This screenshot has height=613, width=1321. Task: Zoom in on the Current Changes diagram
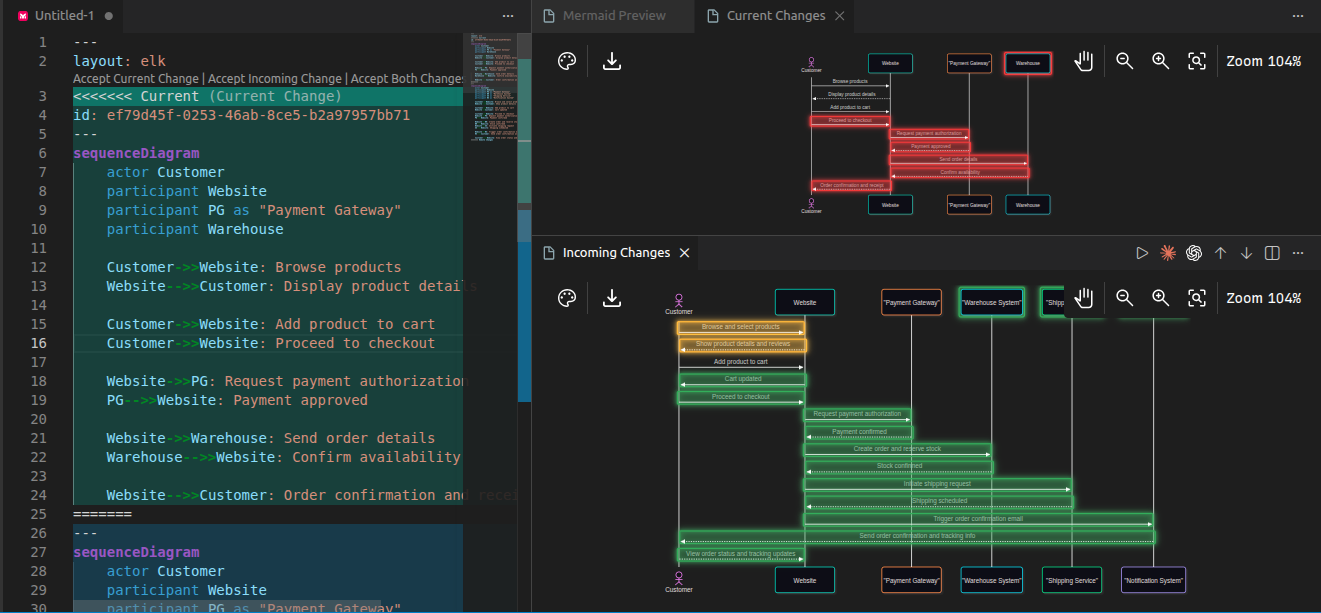pos(1160,61)
